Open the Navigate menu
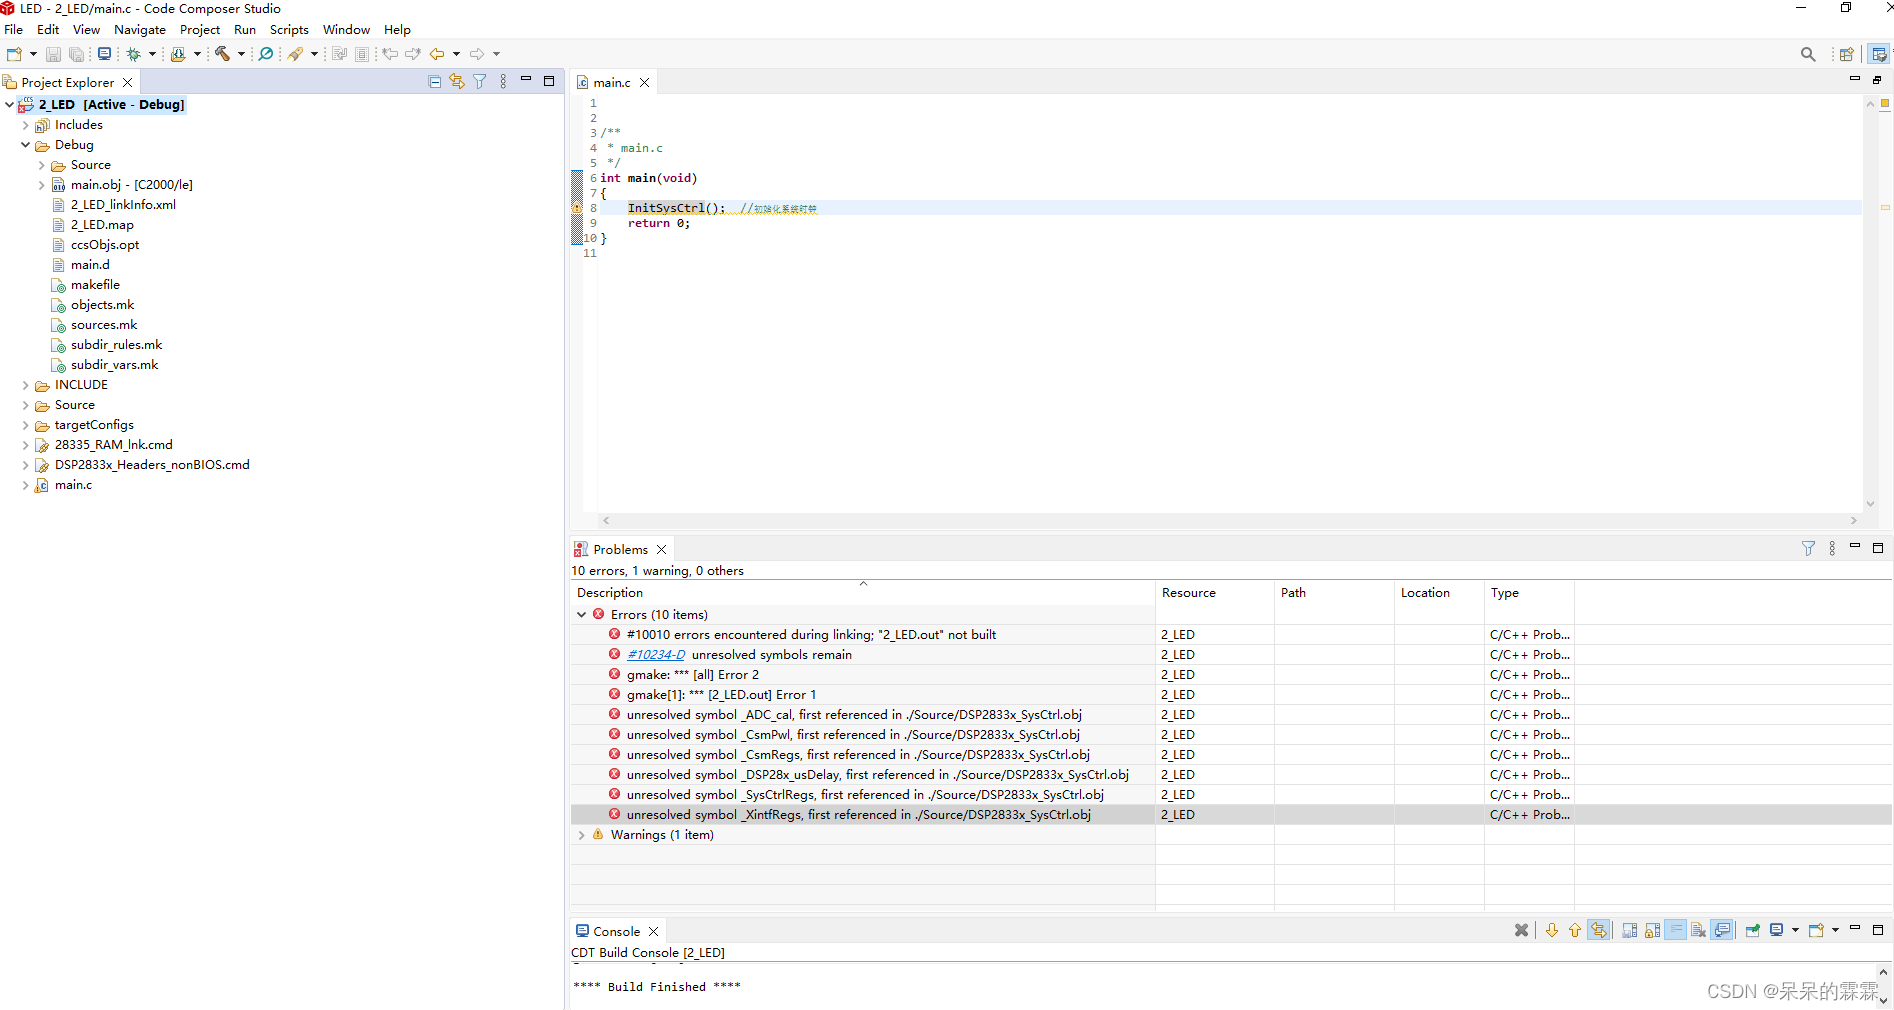 click(140, 30)
